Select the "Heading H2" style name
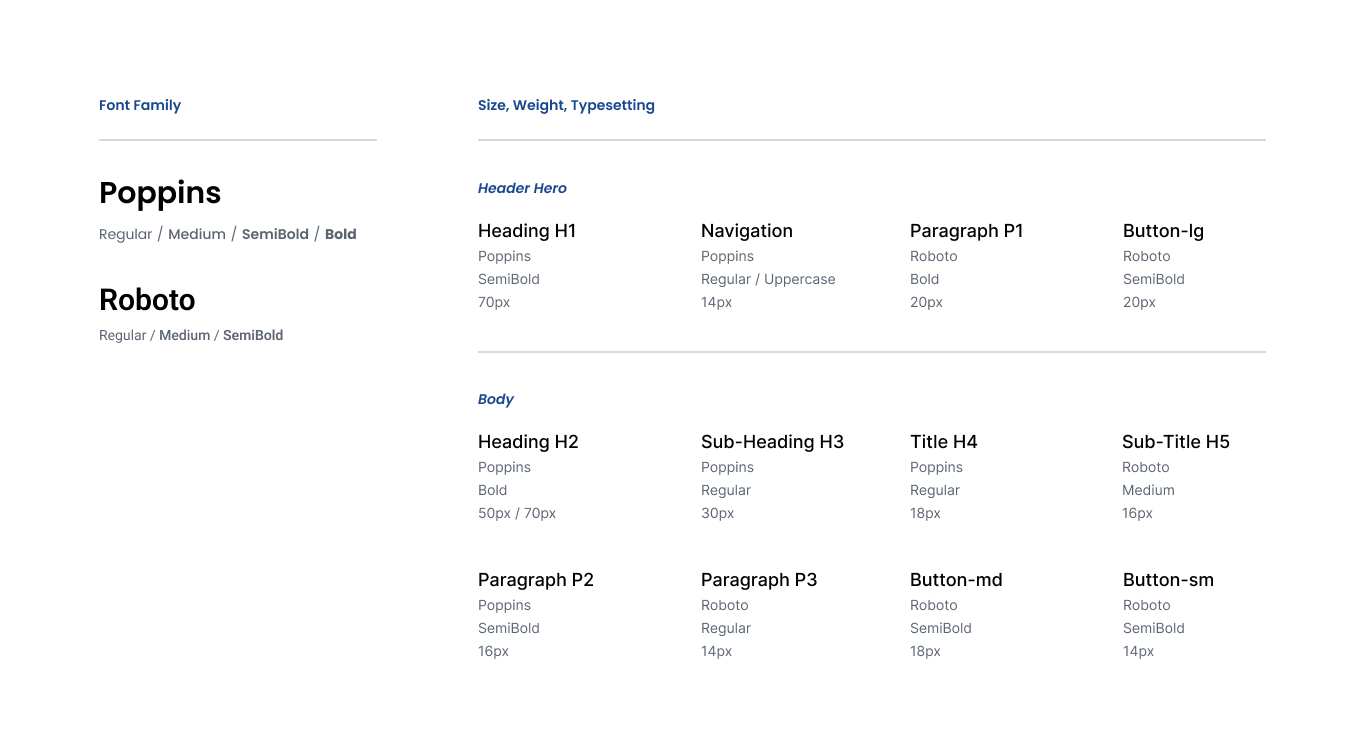The image size is (1366, 749). (528, 442)
